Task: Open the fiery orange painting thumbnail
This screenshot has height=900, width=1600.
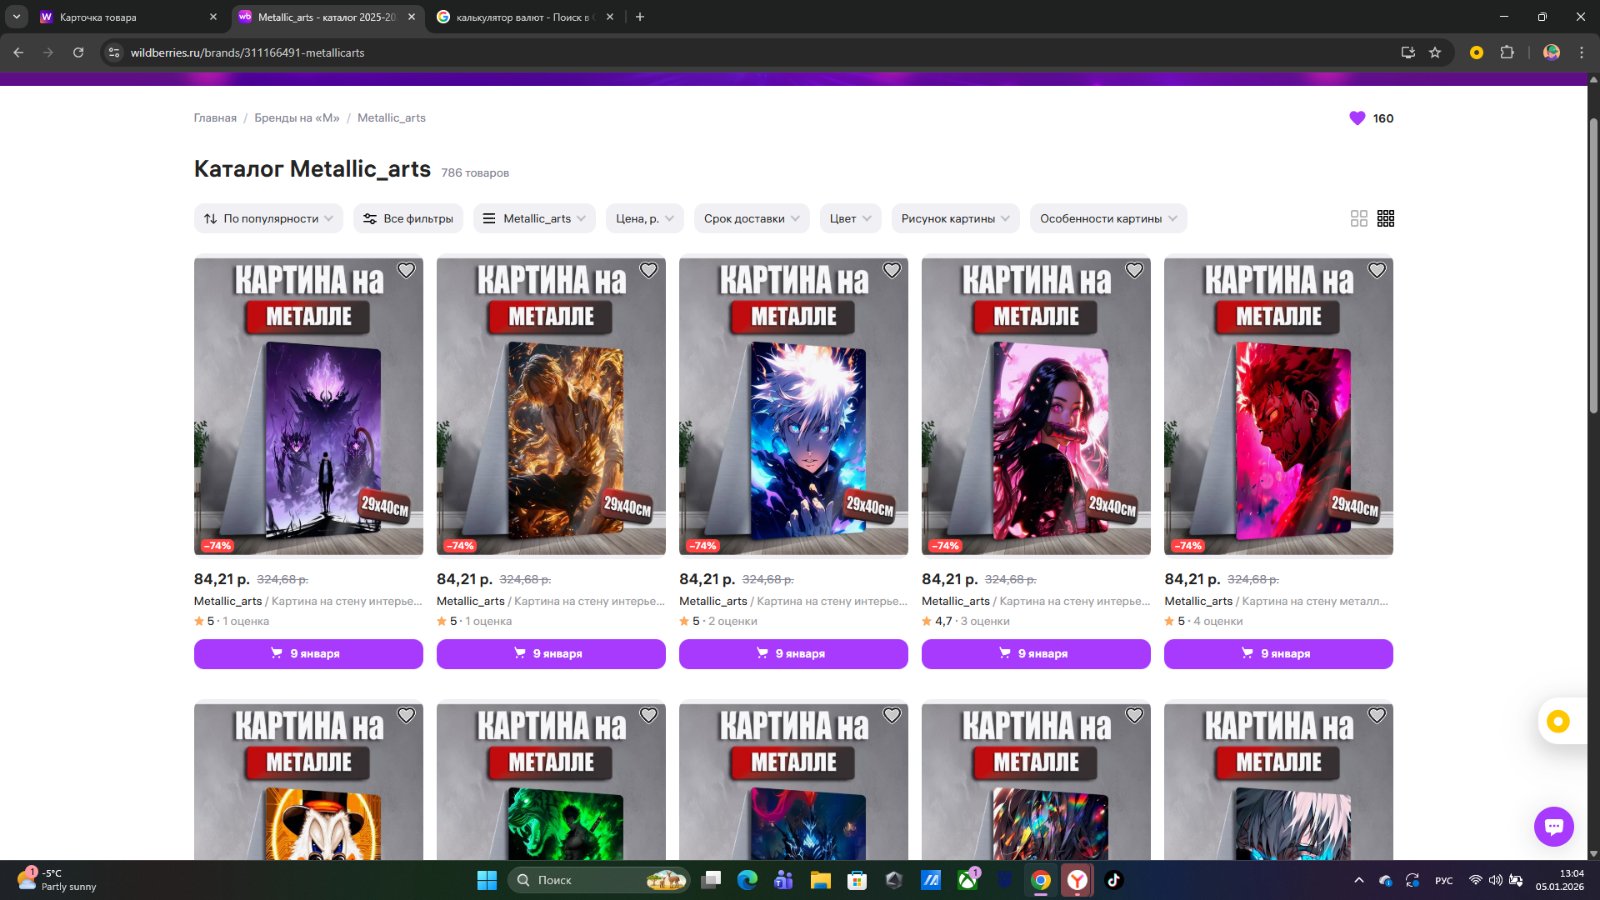Action: (x=551, y=406)
